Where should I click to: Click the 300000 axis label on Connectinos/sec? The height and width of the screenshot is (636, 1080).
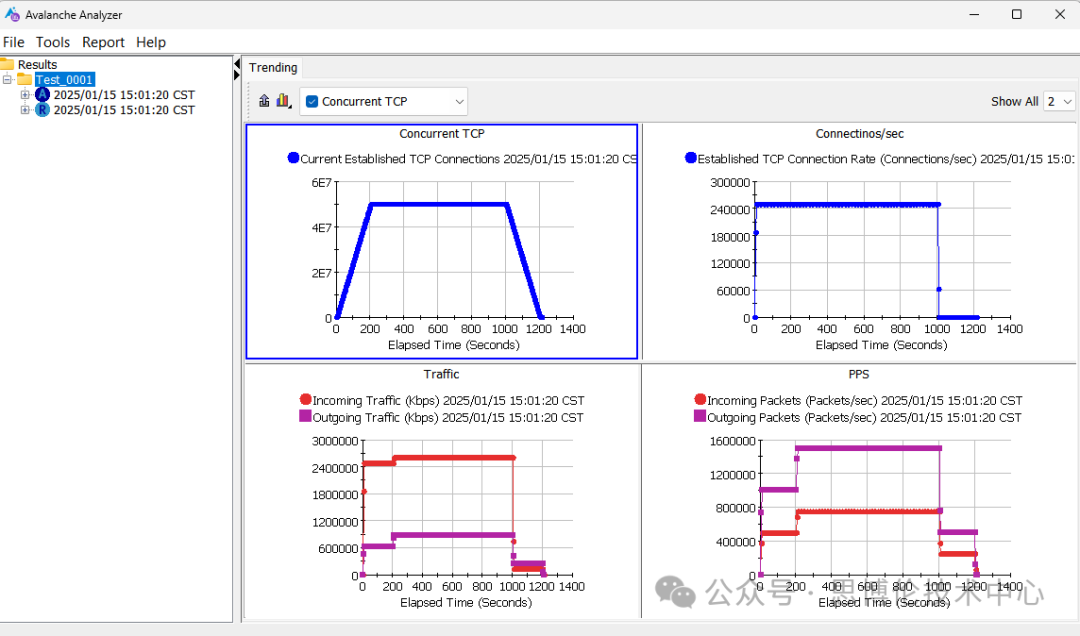(x=730, y=183)
